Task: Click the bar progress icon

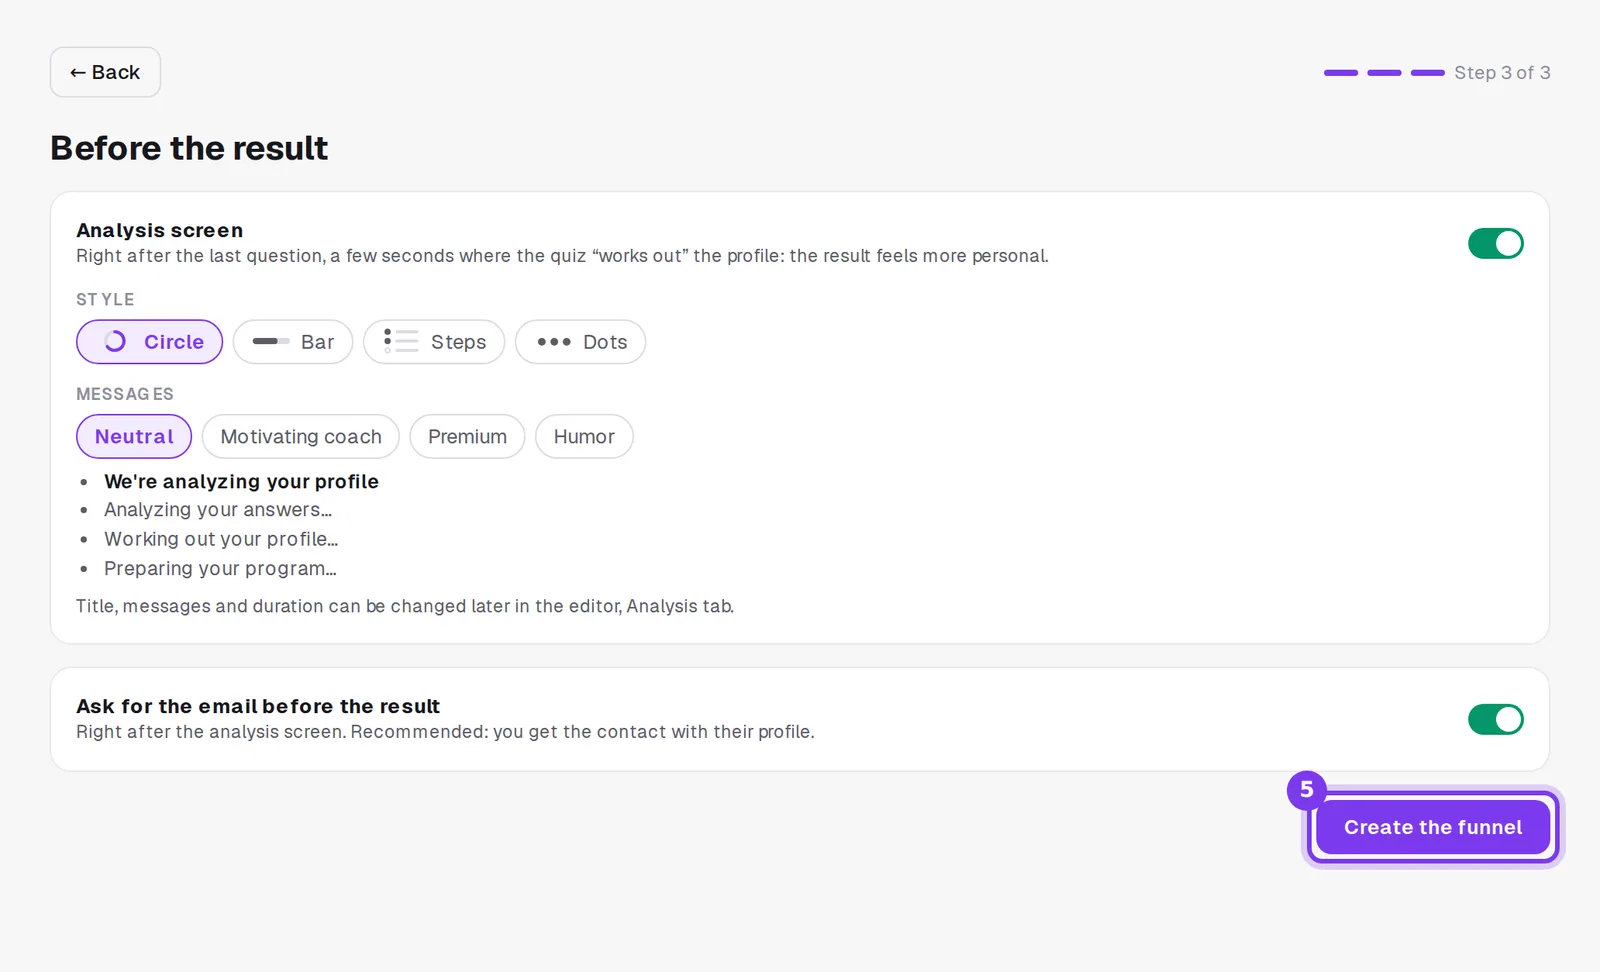Action: pyautogui.click(x=270, y=342)
